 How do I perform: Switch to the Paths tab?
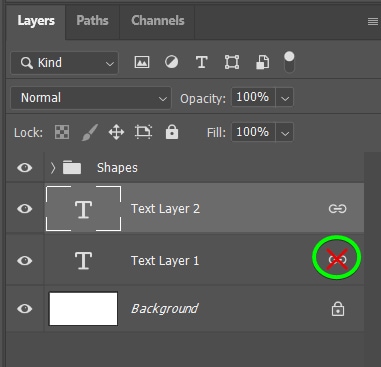tap(92, 21)
